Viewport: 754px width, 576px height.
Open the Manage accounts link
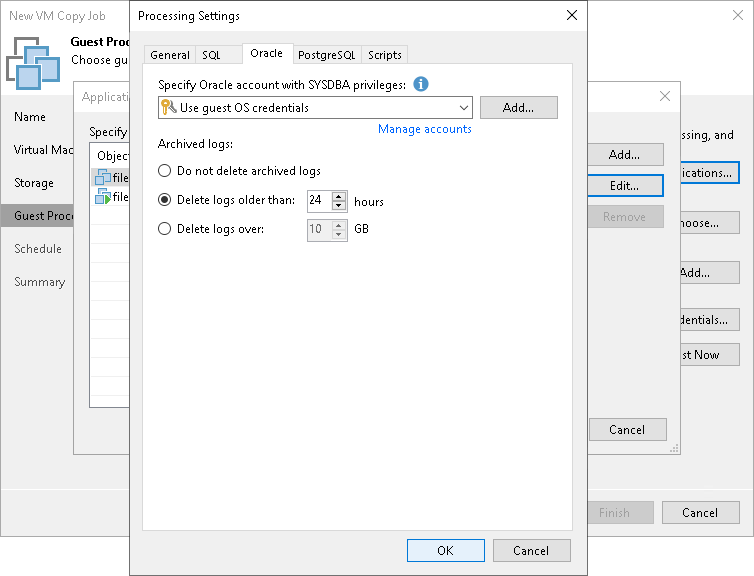click(x=425, y=129)
